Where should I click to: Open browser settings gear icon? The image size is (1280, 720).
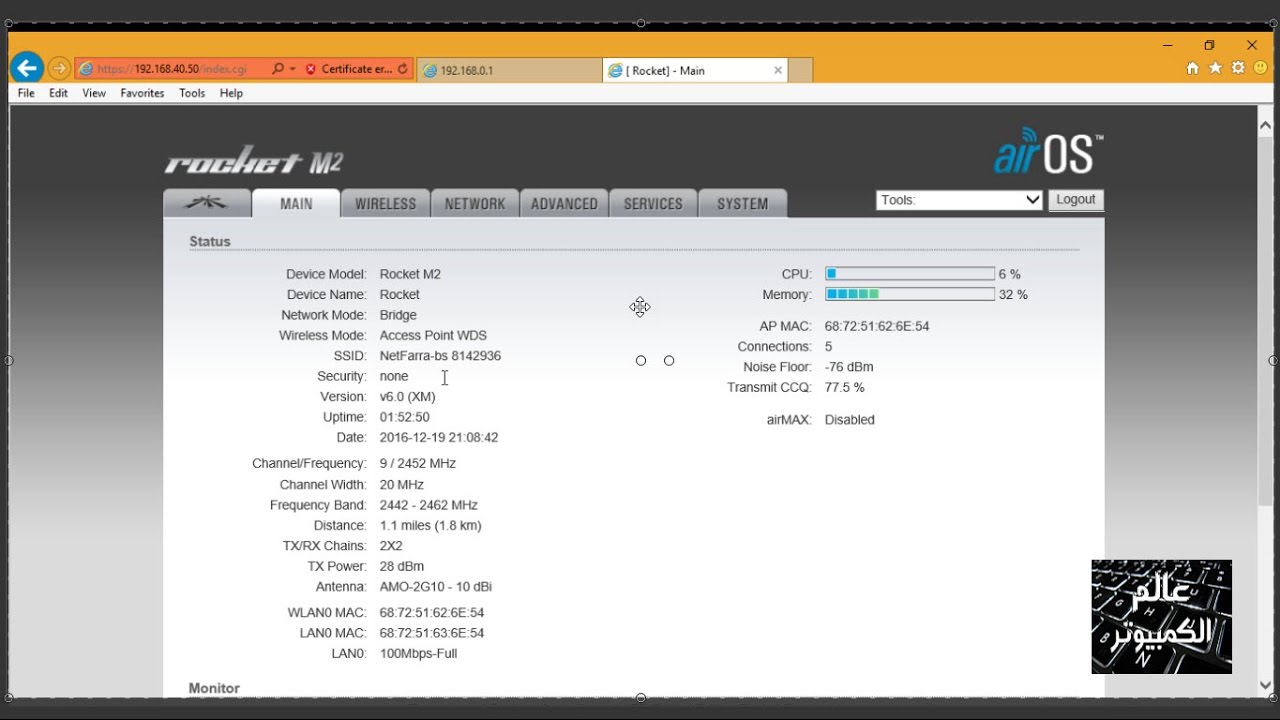pyautogui.click(x=1238, y=68)
